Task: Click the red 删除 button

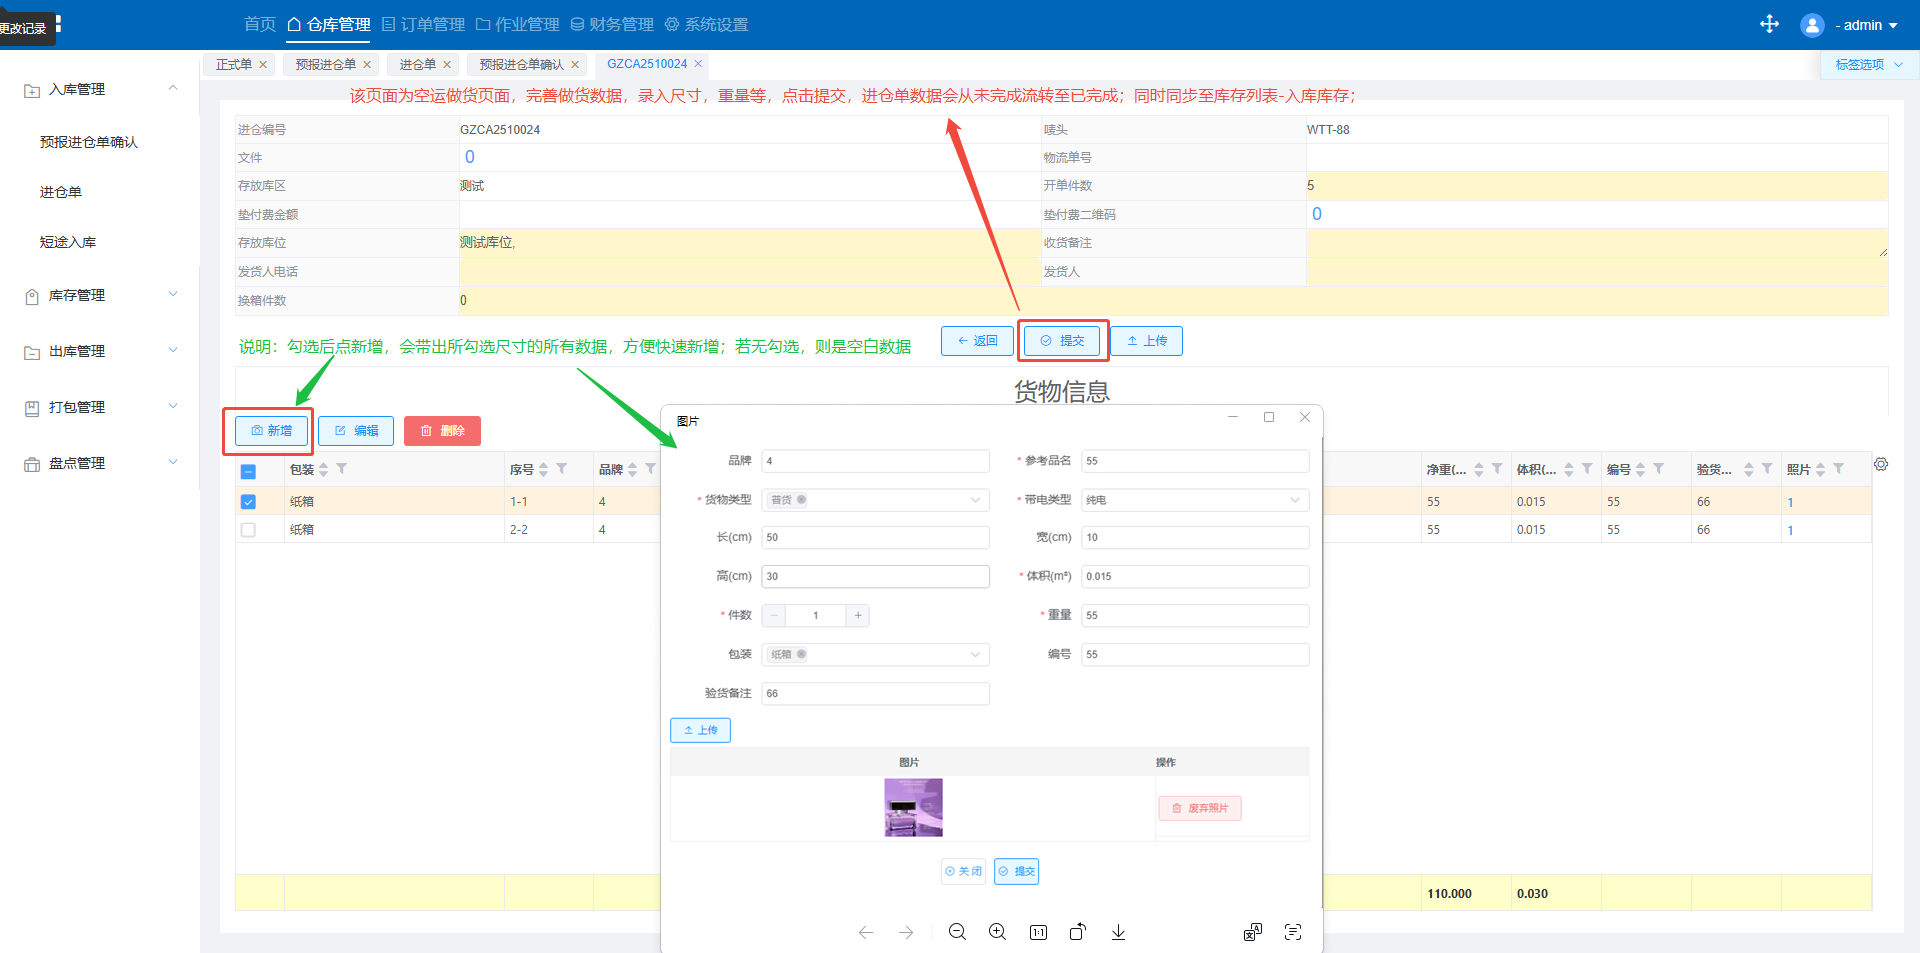Action: (x=442, y=431)
